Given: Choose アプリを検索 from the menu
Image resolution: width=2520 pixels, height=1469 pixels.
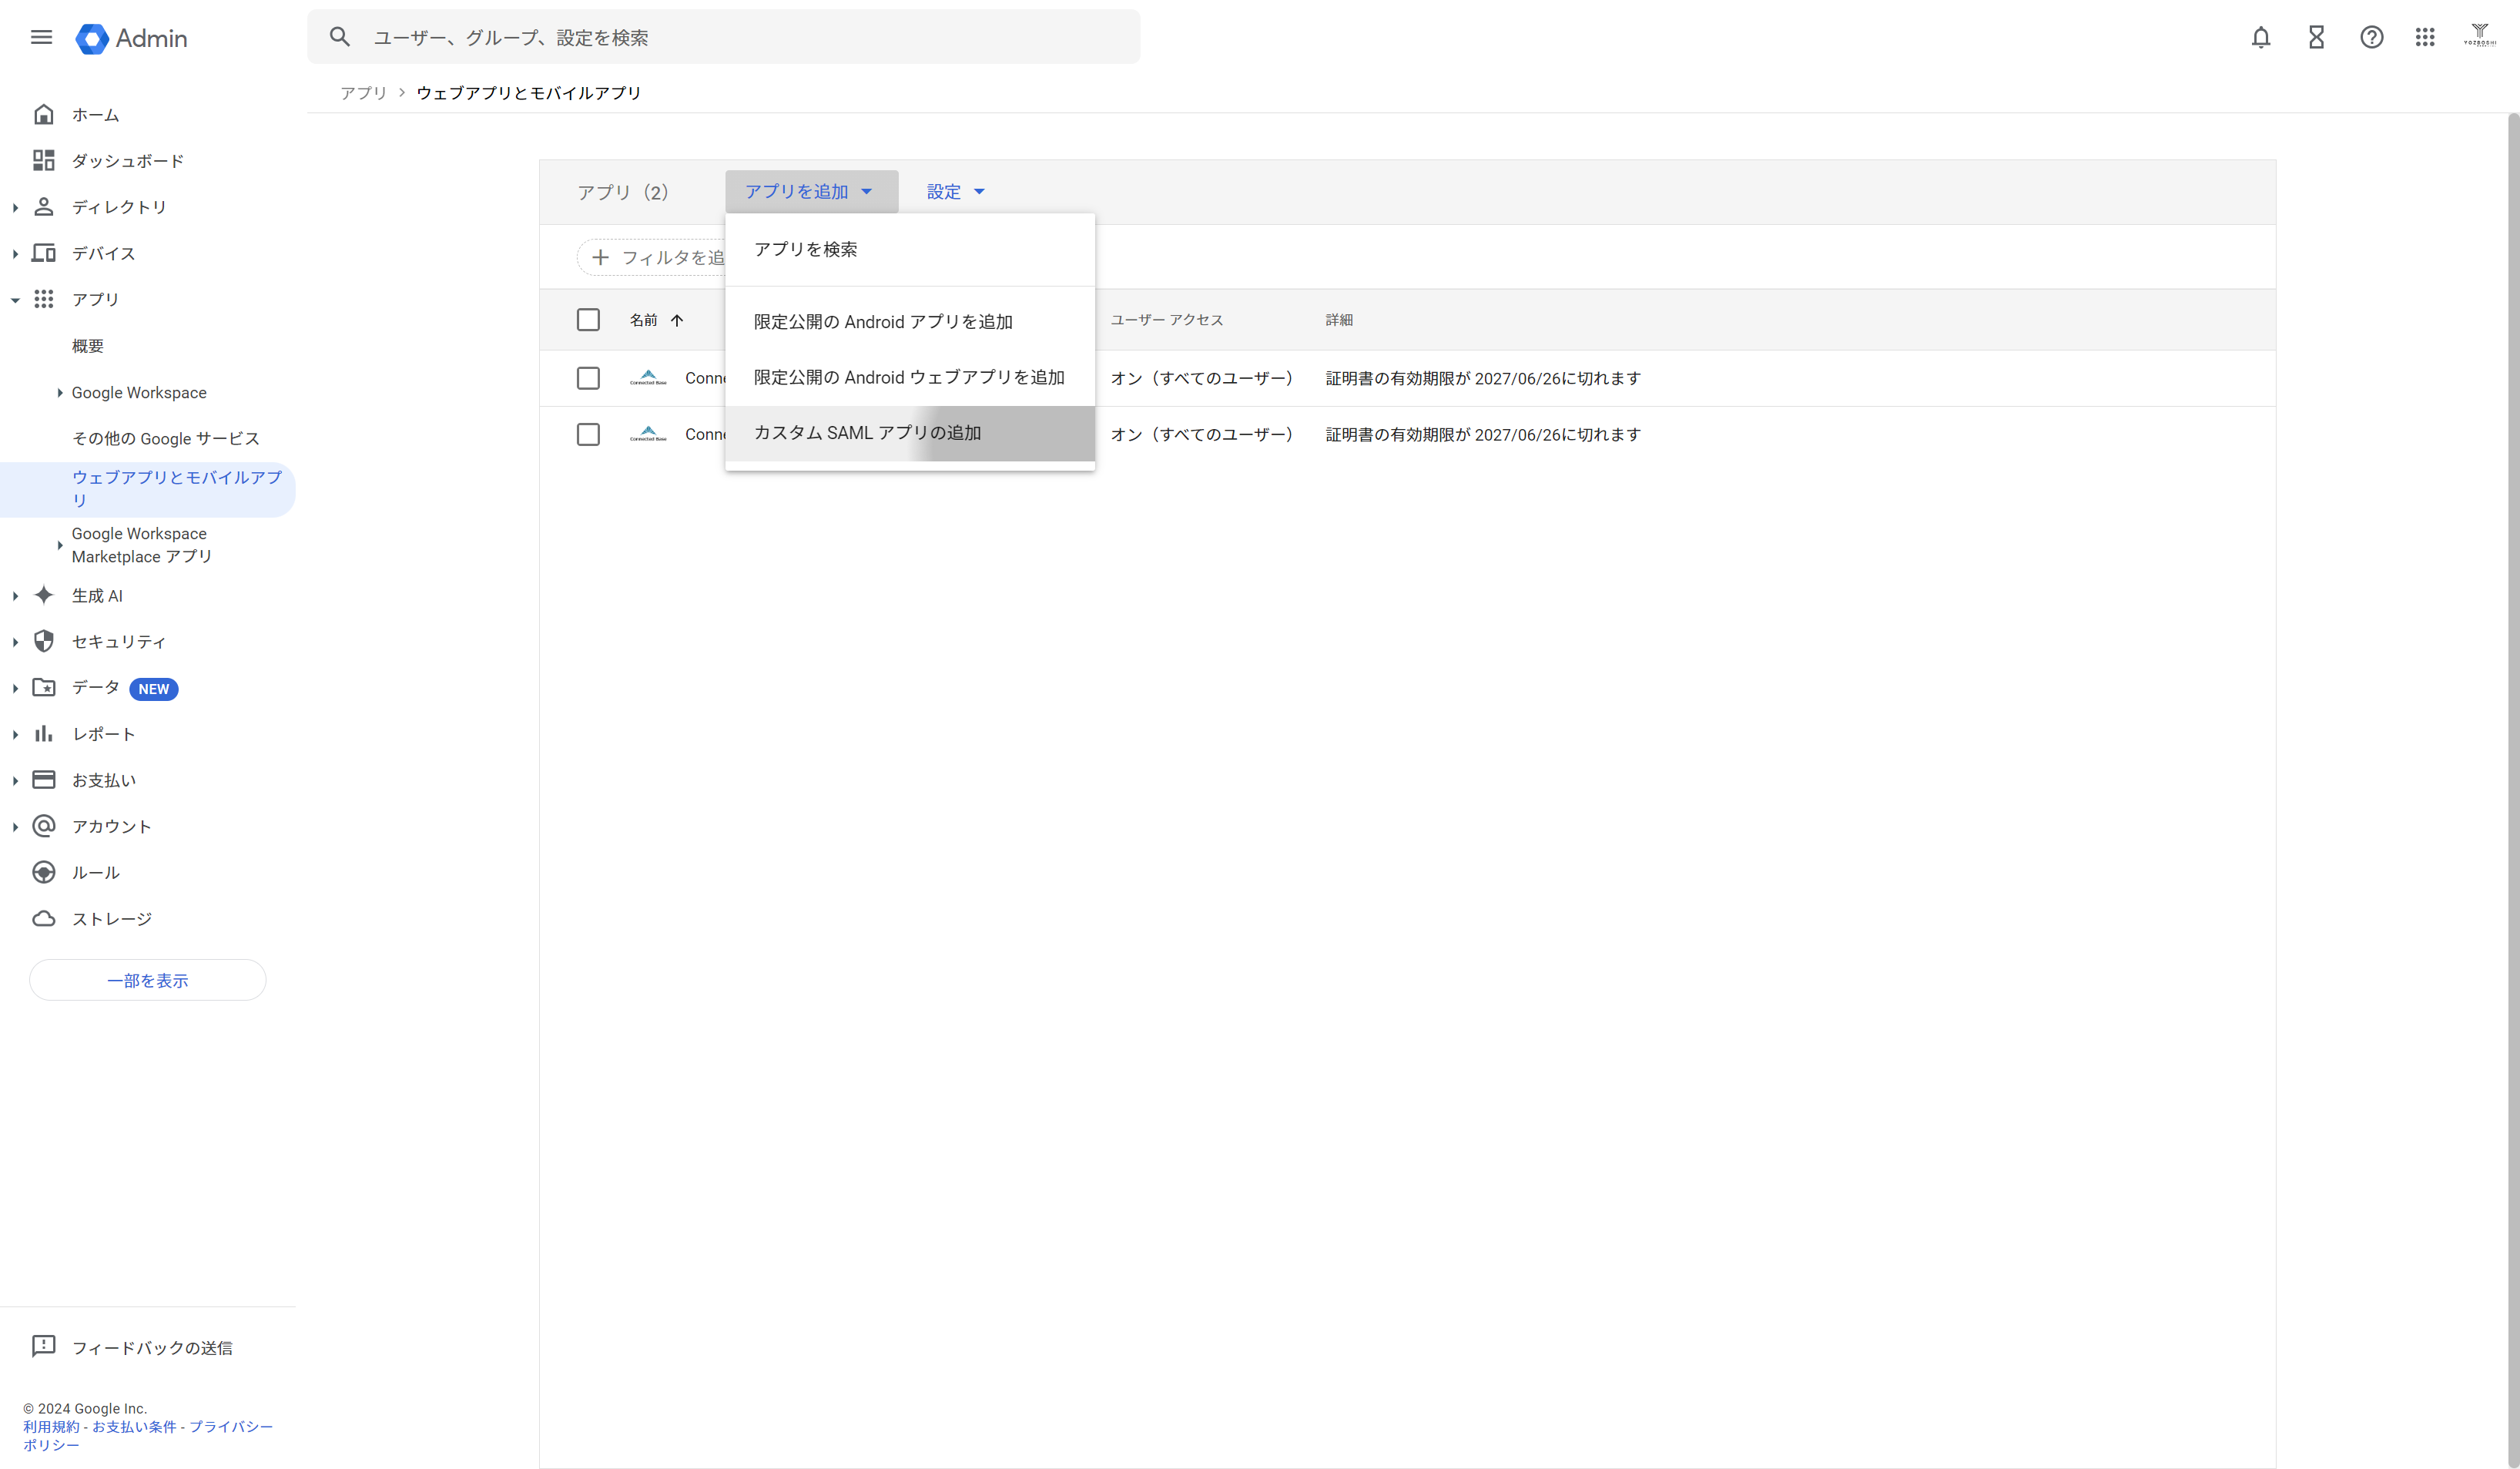Looking at the screenshot, I should tap(910, 249).
